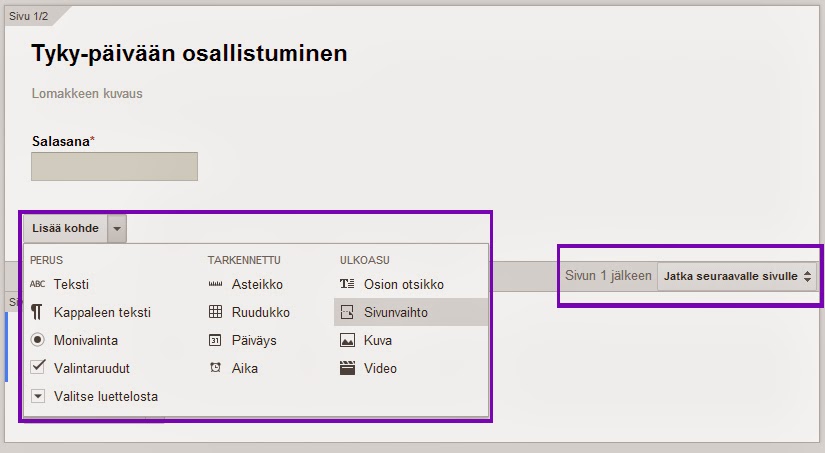The image size is (825, 453).
Task: Pick the Kuva image icon
Action: (347, 340)
